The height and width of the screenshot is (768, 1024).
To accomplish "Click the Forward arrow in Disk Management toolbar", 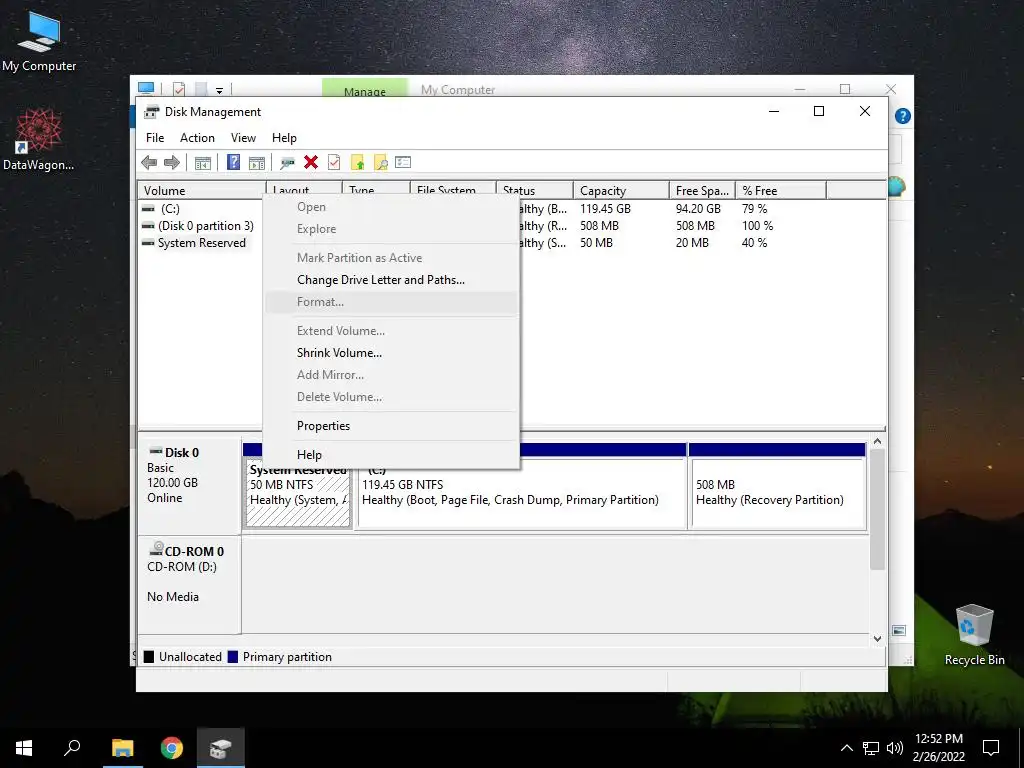I will click(x=172, y=163).
